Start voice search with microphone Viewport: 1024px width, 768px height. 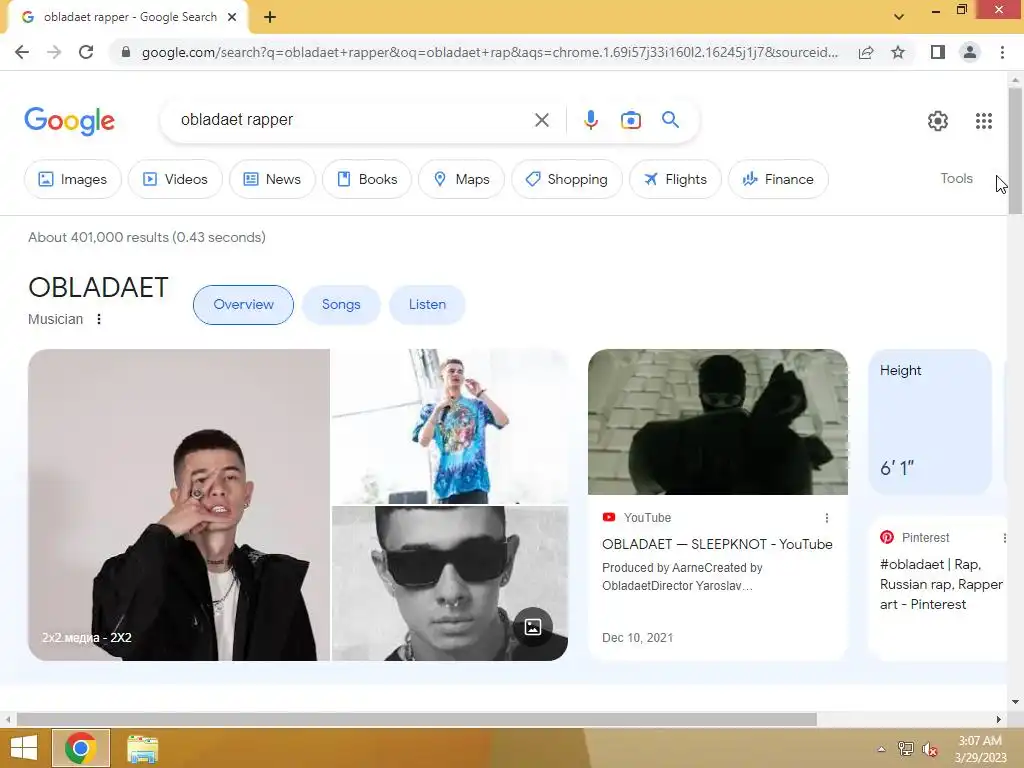(590, 120)
